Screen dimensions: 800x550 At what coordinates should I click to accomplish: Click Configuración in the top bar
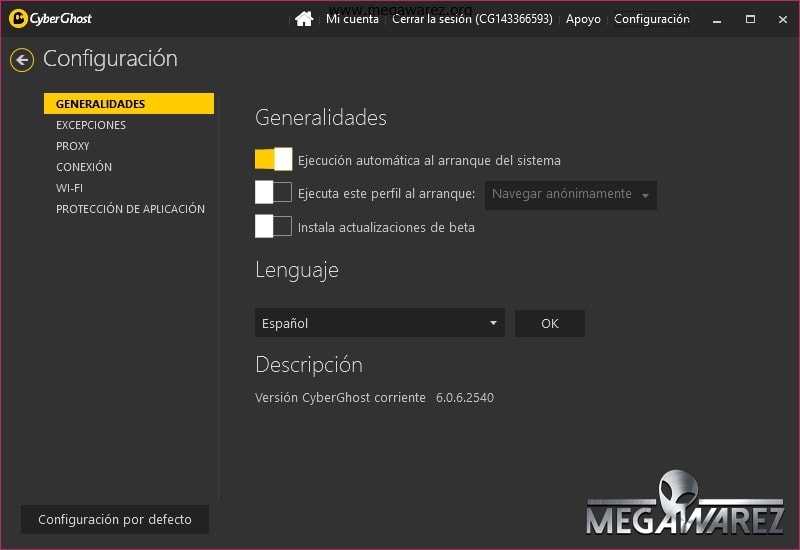(x=652, y=19)
